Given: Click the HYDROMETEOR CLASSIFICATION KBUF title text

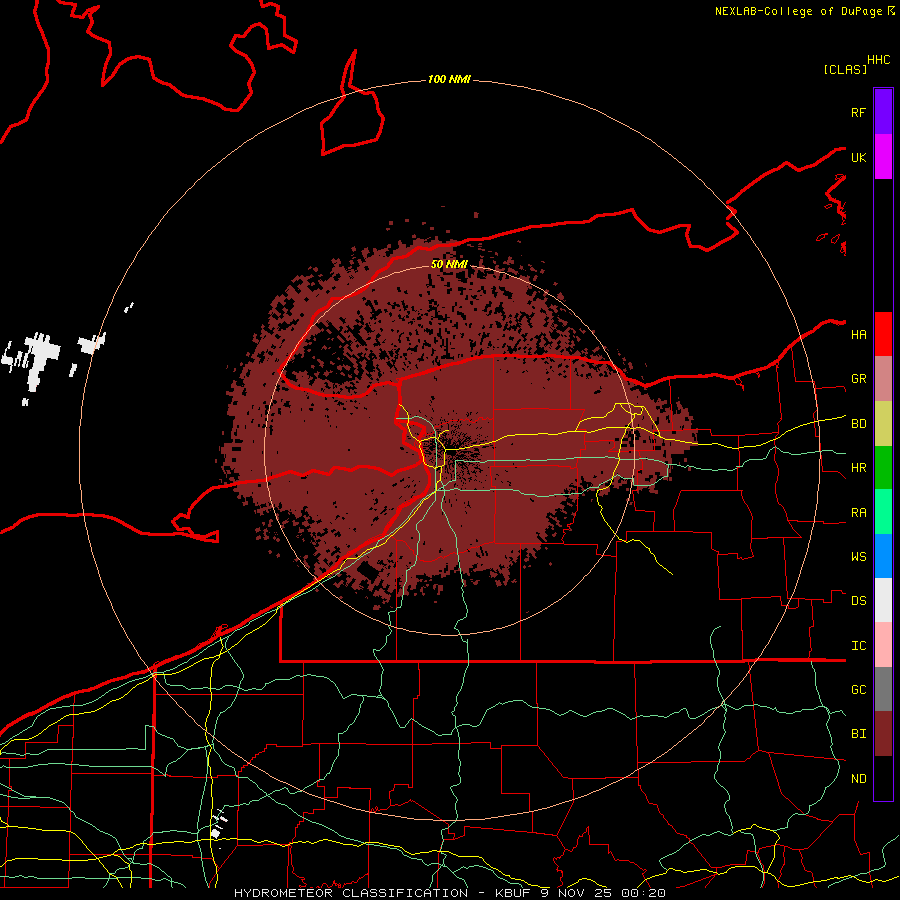Looking at the screenshot, I should [x=449, y=893].
